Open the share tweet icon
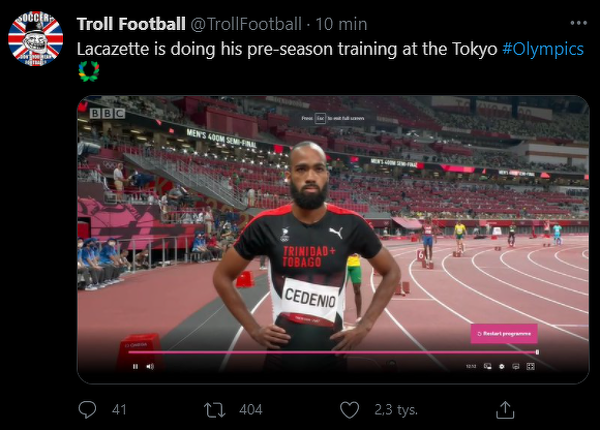 pyautogui.click(x=506, y=410)
